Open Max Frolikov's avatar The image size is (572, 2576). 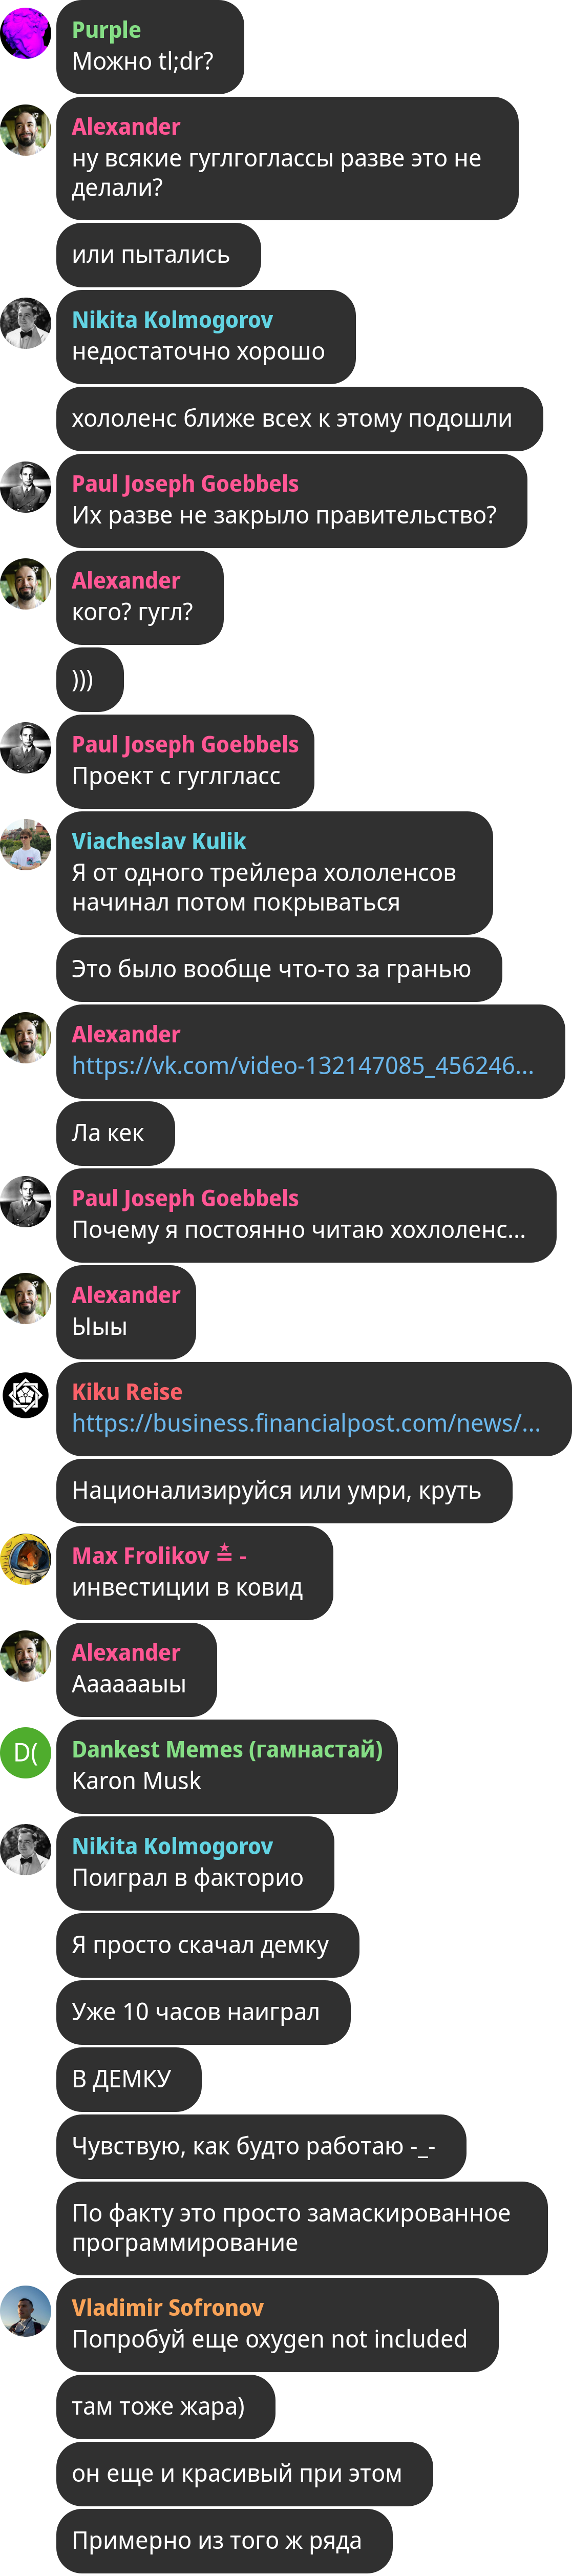click(x=26, y=1559)
